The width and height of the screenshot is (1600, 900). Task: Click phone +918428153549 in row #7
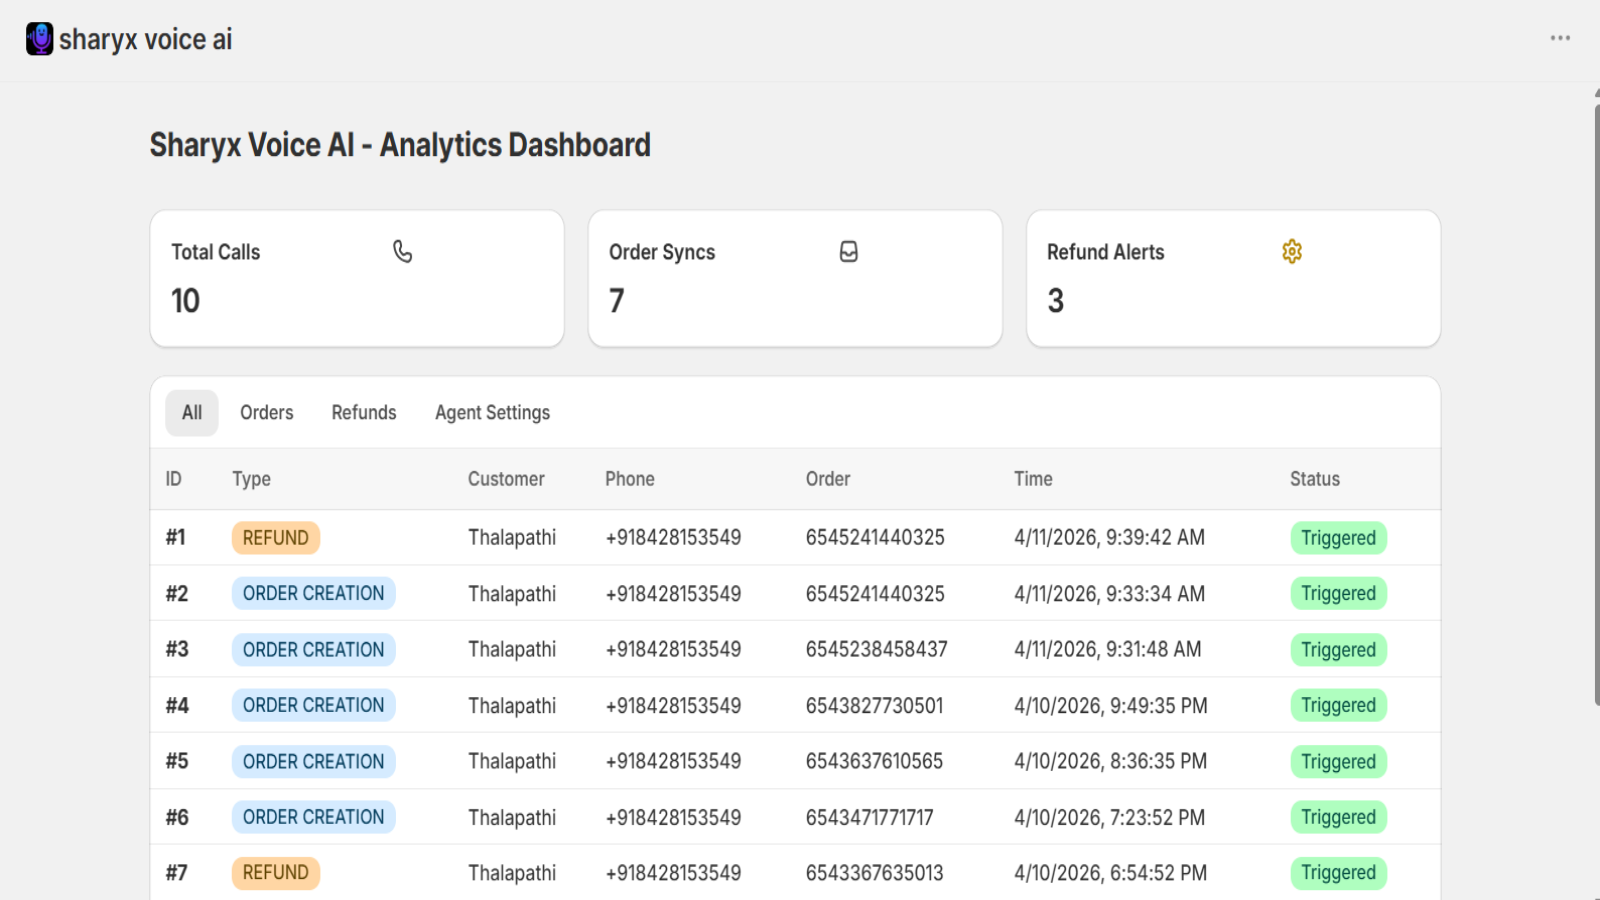pos(673,873)
